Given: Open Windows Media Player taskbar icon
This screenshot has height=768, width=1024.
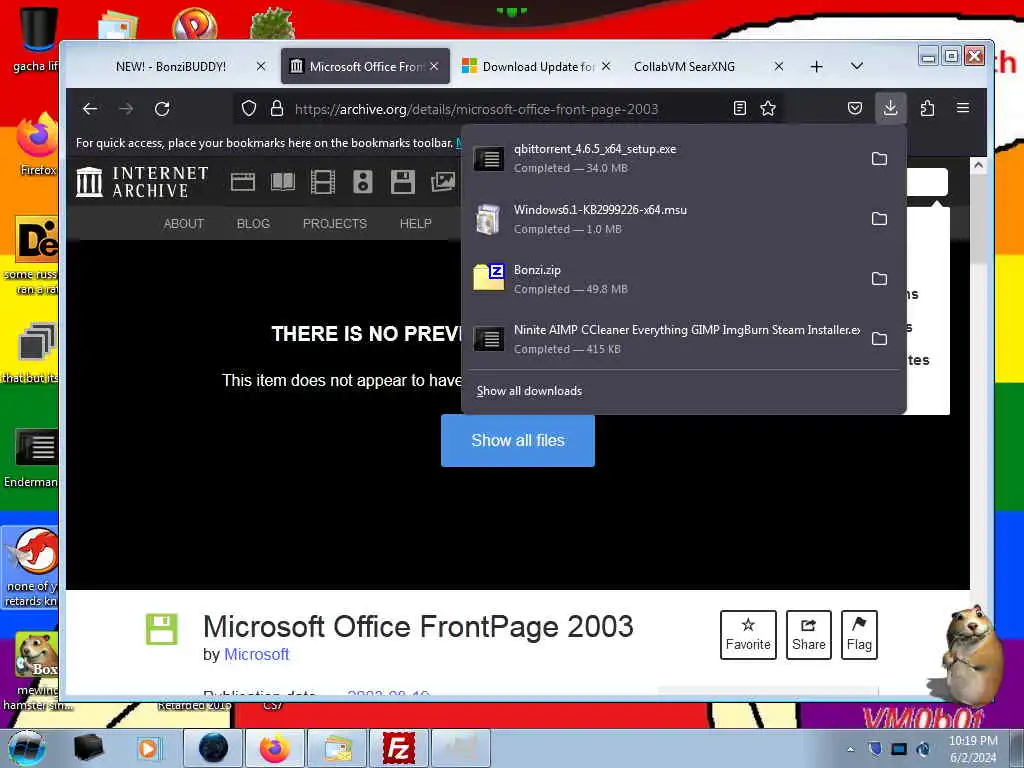Looking at the screenshot, I should [149, 748].
